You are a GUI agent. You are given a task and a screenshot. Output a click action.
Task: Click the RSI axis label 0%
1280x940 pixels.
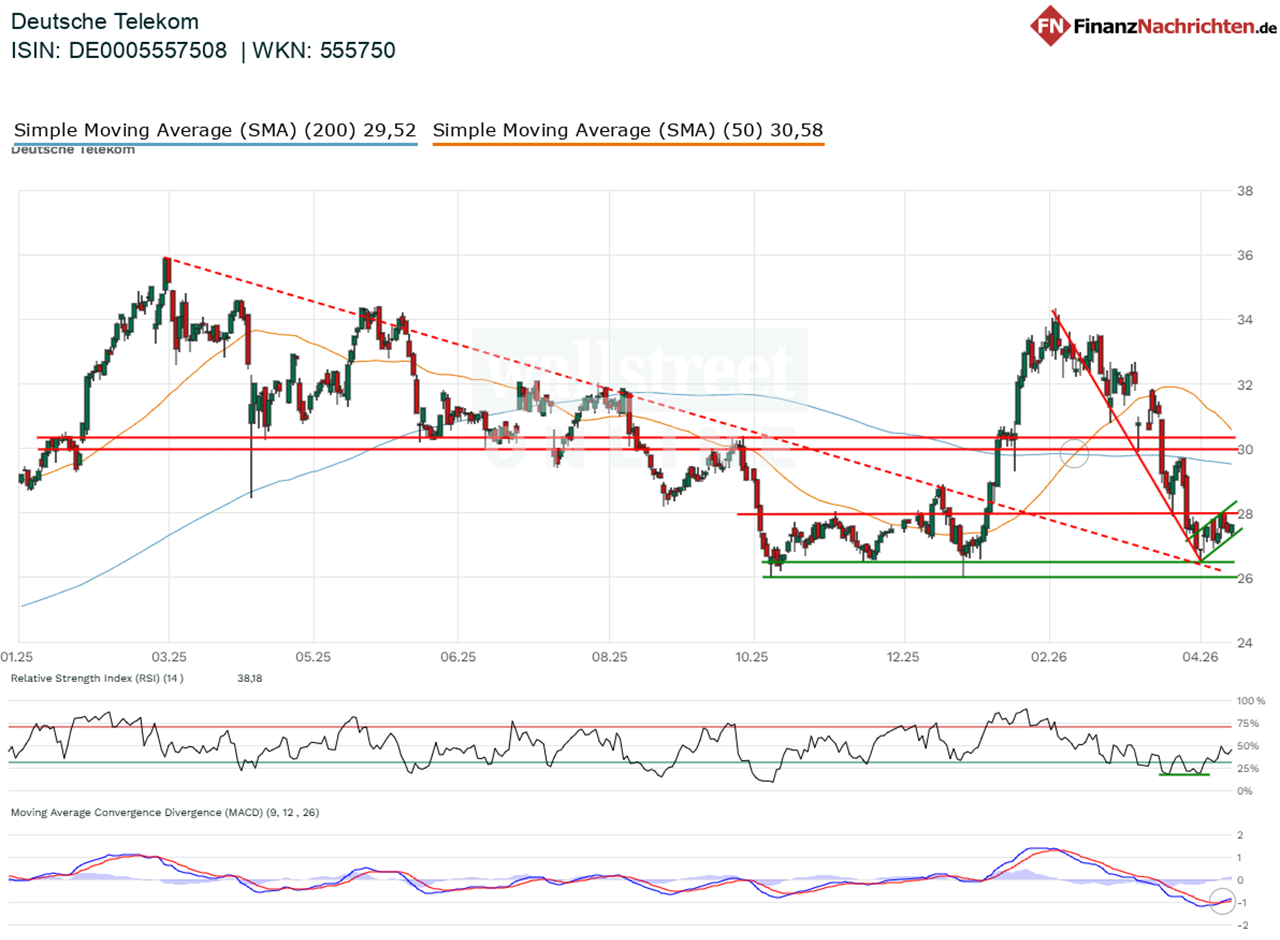click(x=1245, y=791)
